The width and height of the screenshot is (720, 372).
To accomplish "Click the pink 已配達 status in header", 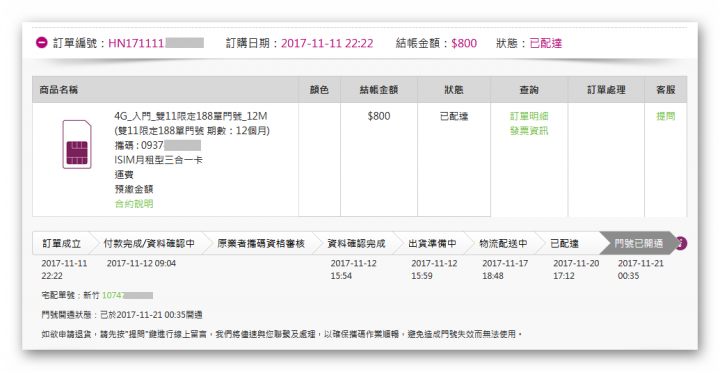I will tap(546, 43).
